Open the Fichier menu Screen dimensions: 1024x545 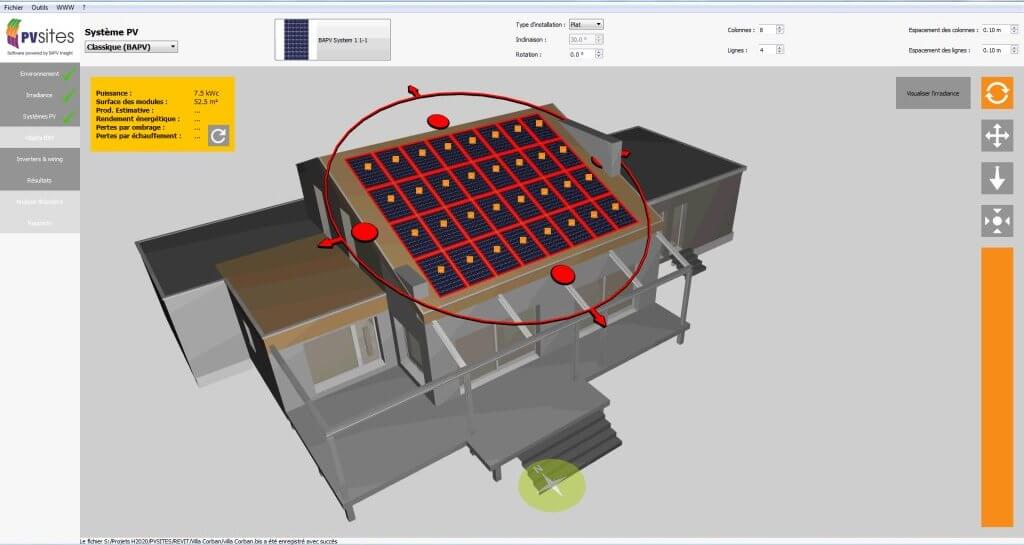pos(13,7)
